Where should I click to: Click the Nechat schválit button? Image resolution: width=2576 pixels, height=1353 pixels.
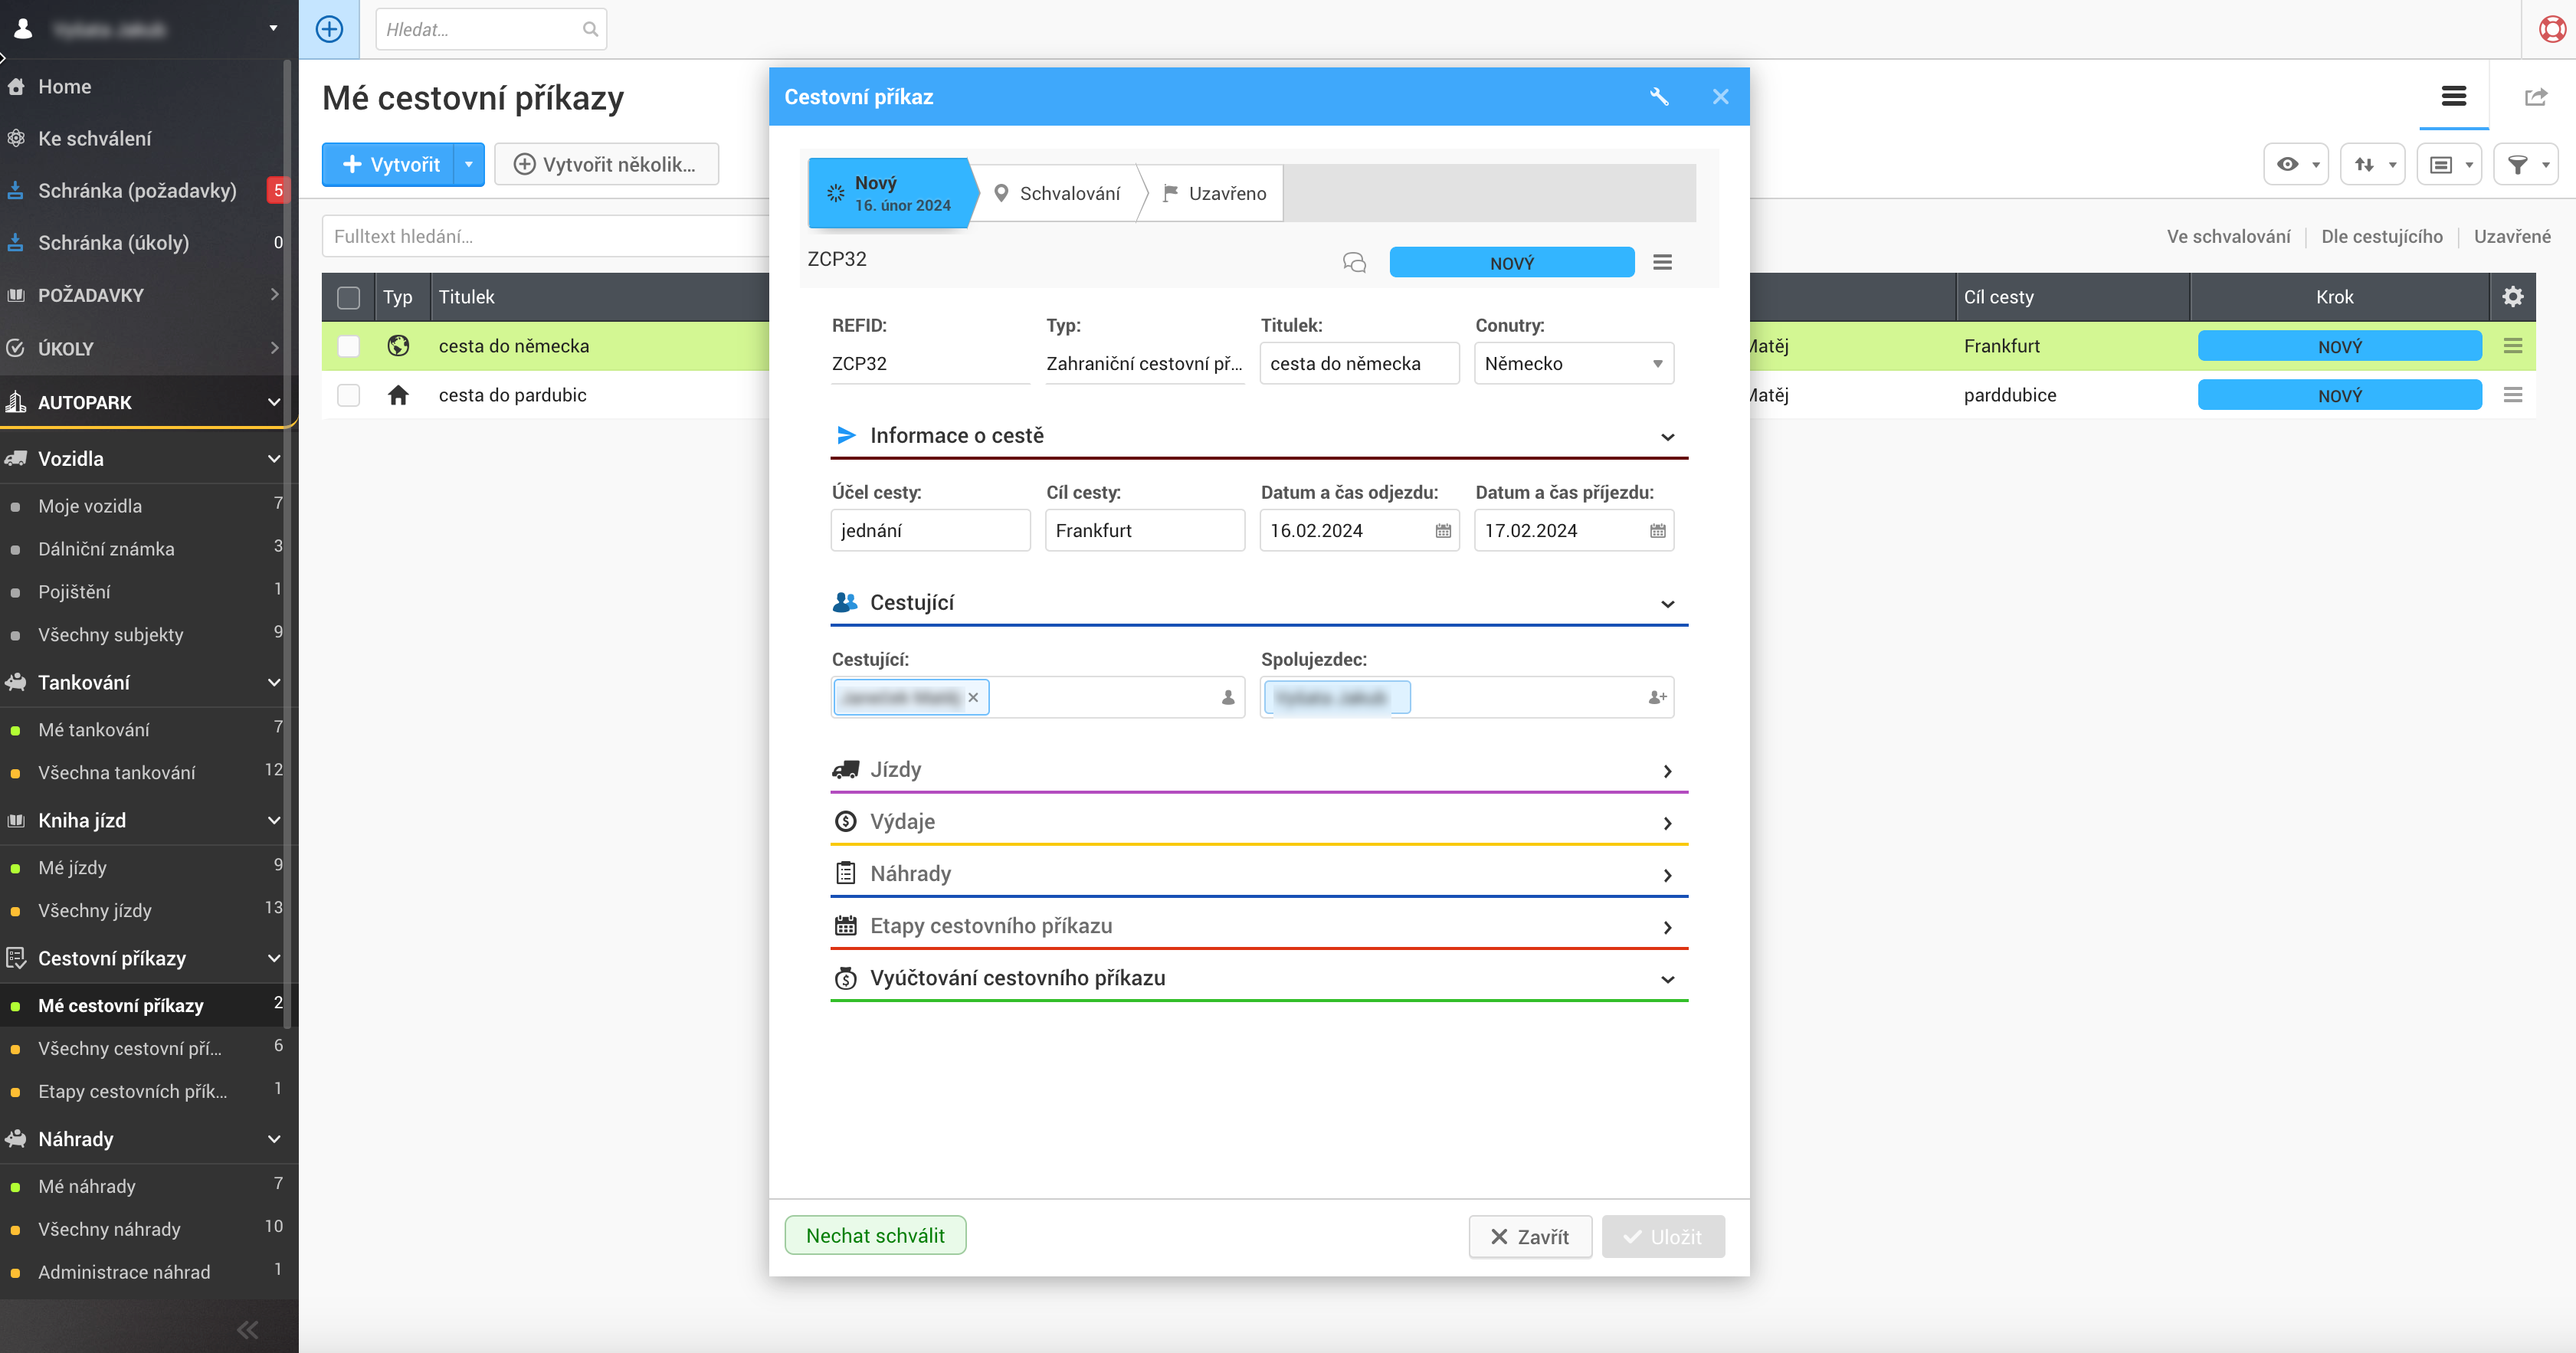pos(875,1236)
